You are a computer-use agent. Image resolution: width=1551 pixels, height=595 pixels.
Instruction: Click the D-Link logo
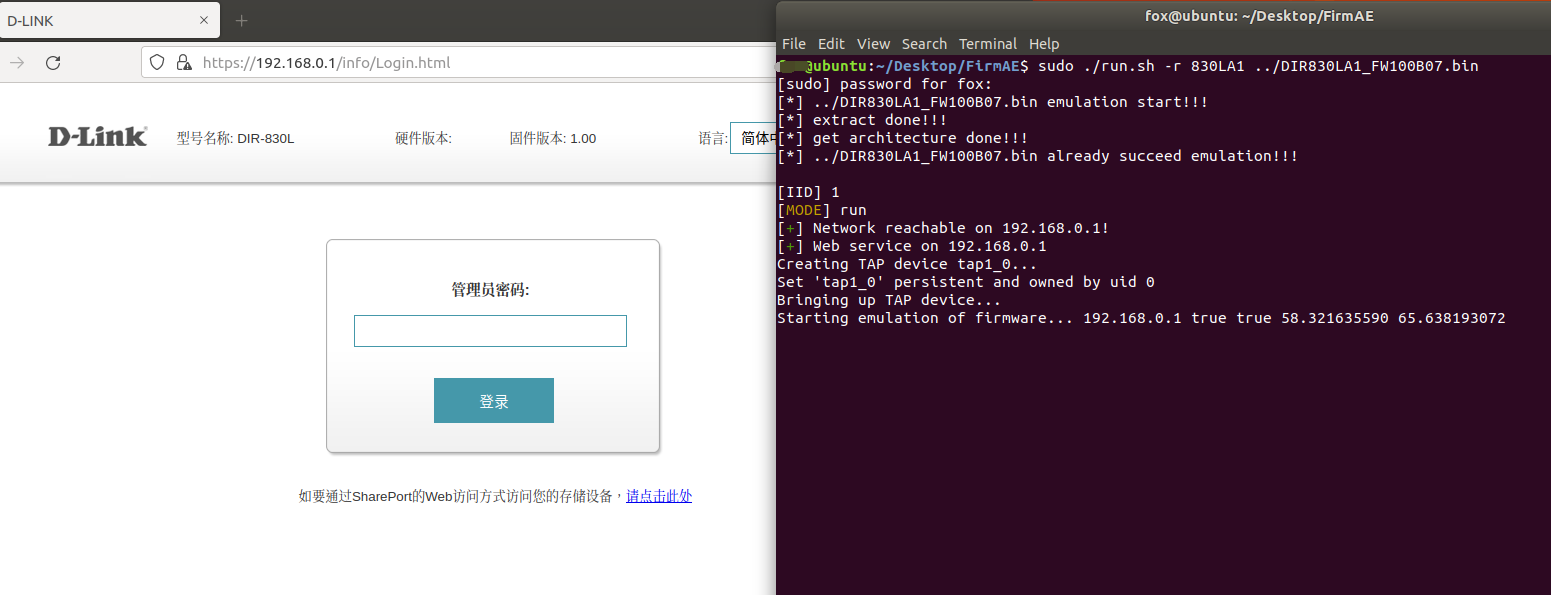tap(98, 137)
